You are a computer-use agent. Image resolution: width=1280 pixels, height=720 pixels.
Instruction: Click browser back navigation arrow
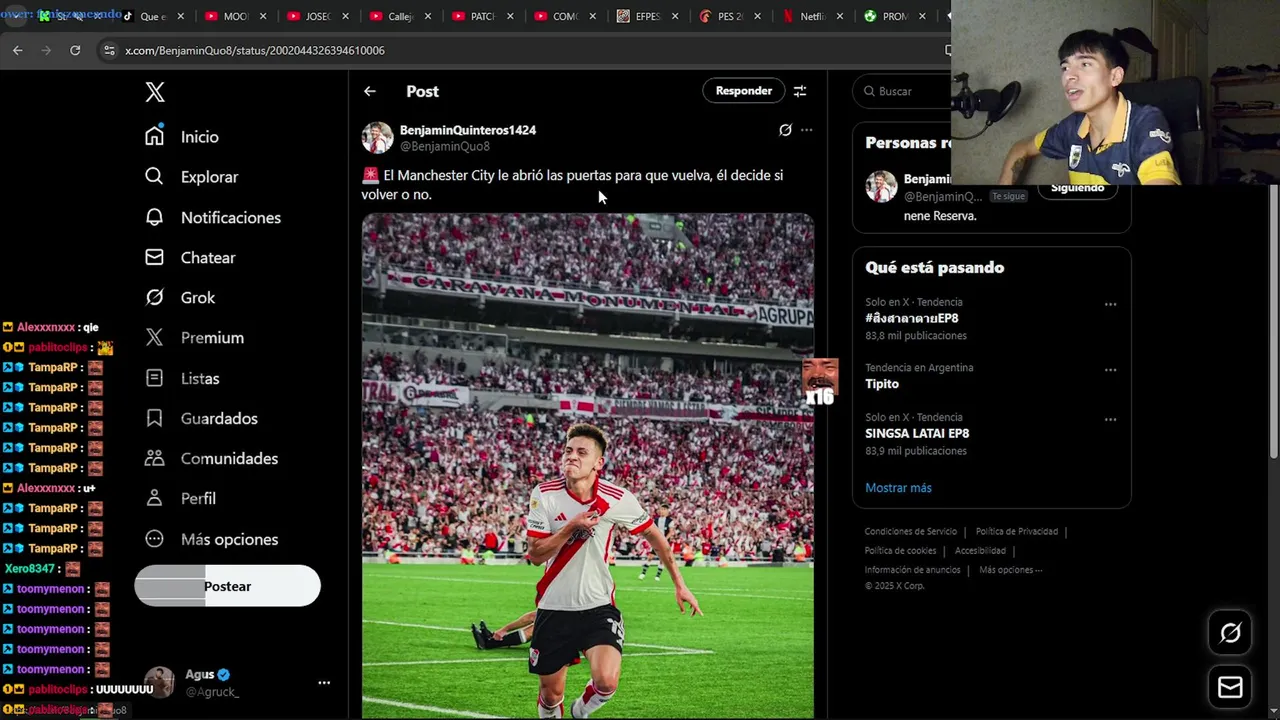coord(18,50)
